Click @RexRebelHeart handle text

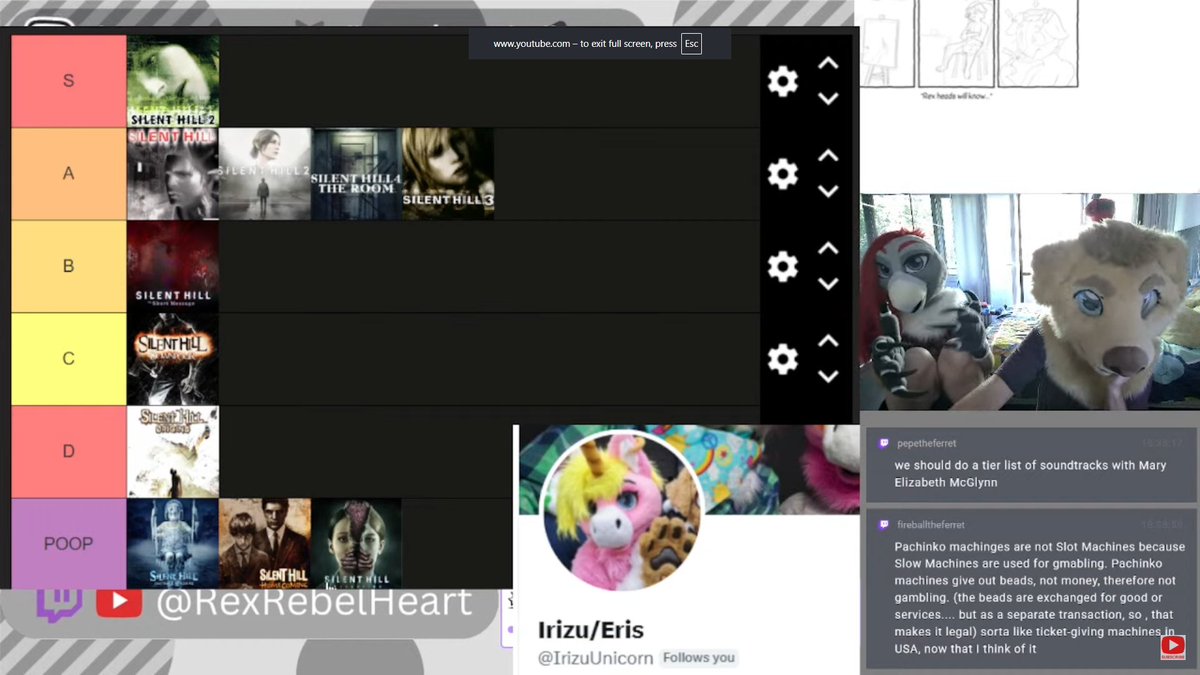point(313,600)
